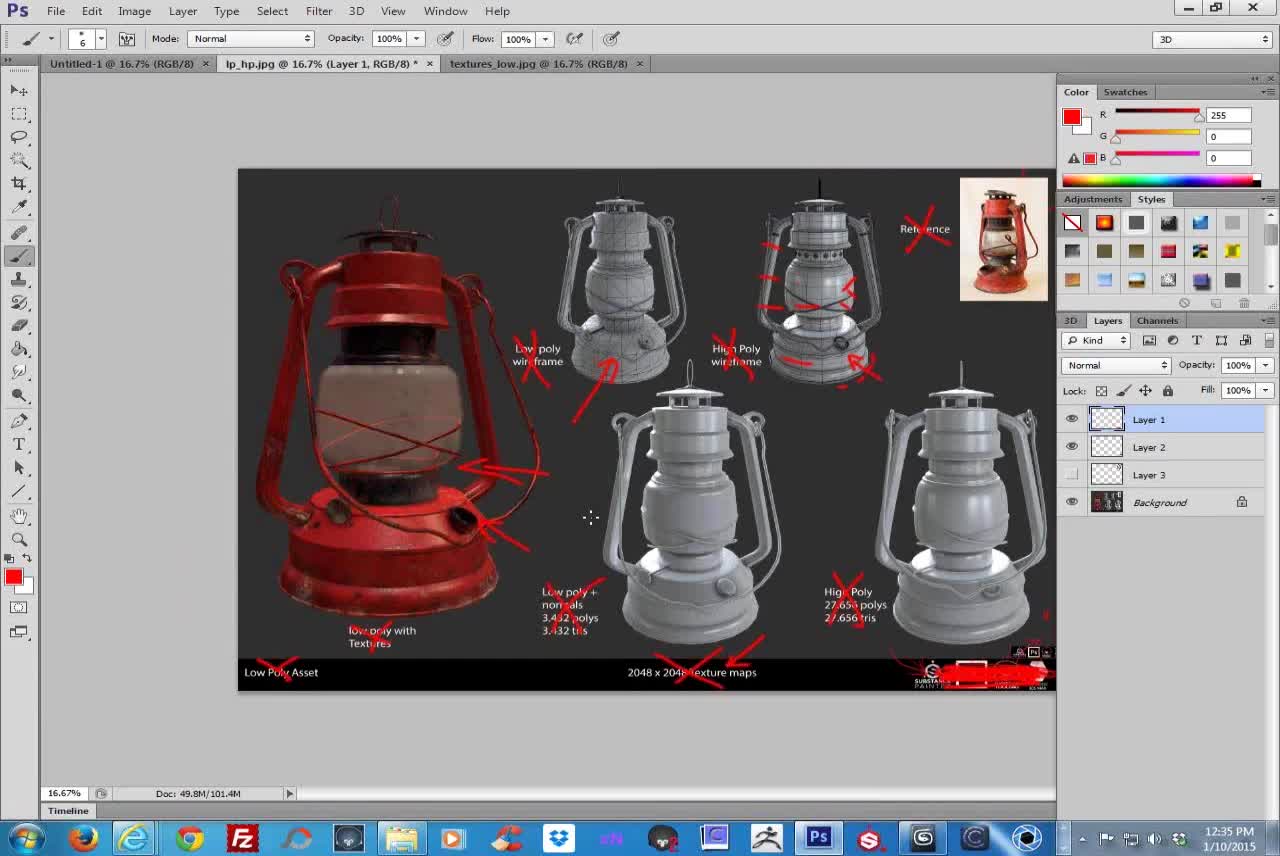Hide the Background layer
1280x856 pixels.
click(x=1072, y=502)
